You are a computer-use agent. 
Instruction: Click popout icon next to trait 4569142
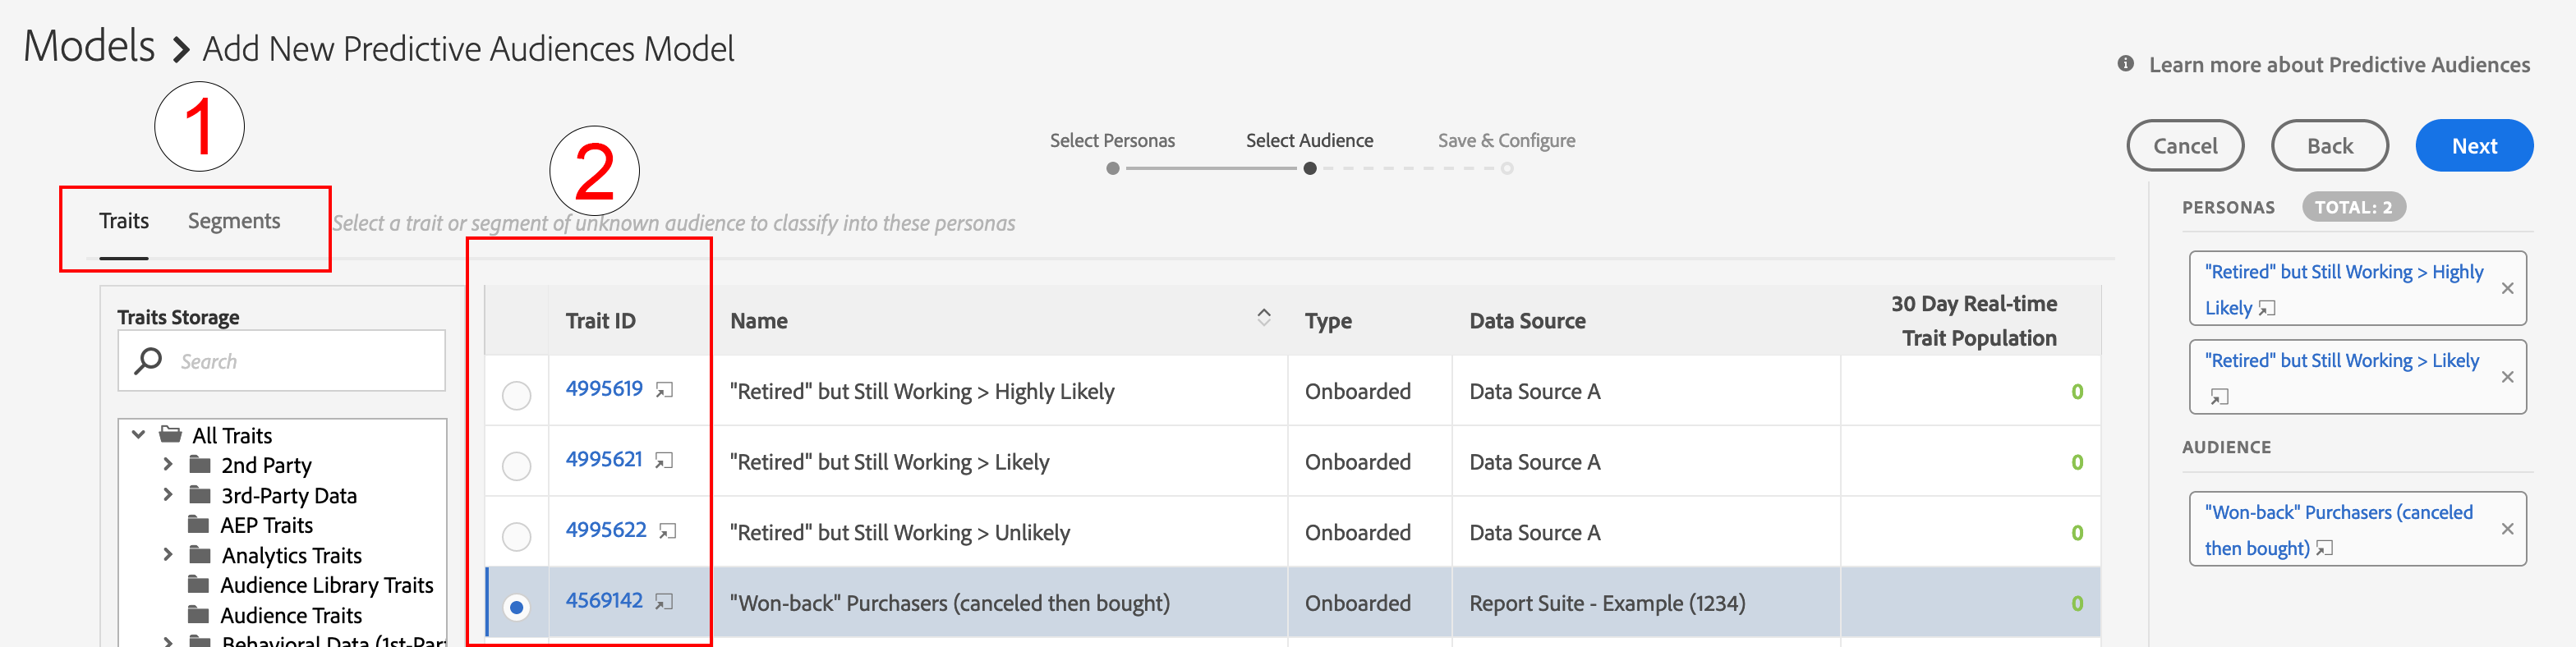coord(664,601)
